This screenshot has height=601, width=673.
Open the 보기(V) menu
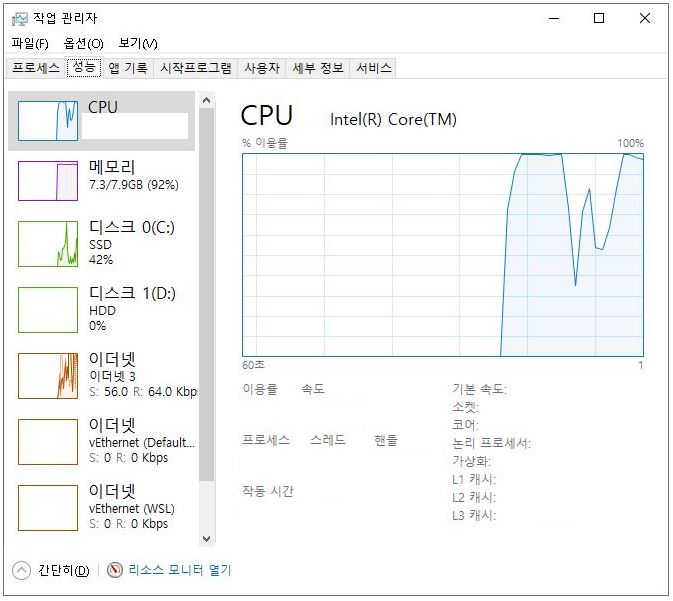click(x=138, y=43)
